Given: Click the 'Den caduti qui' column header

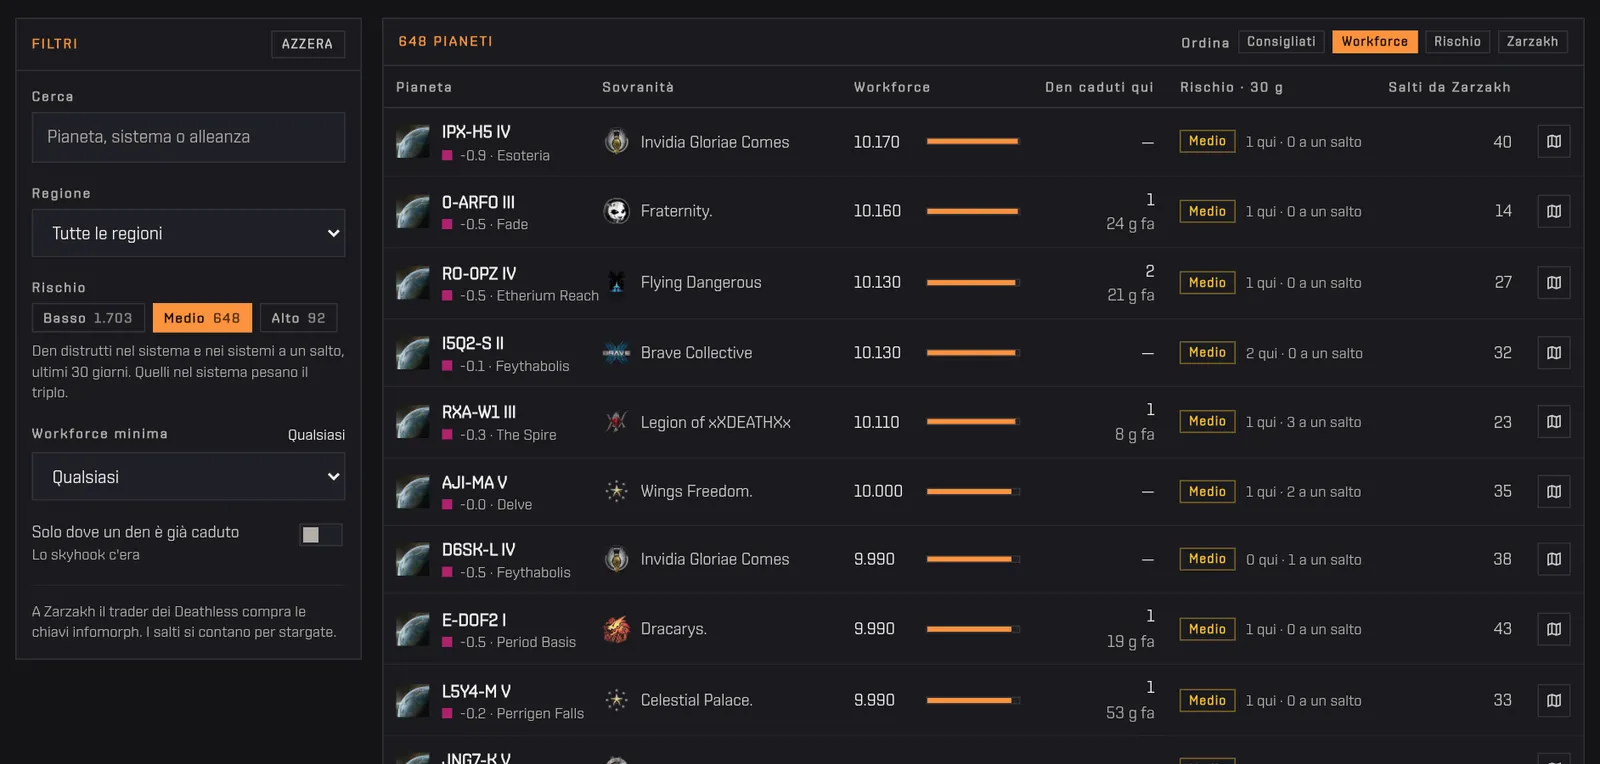Looking at the screenshot, I should click(x=1099, y=88).
